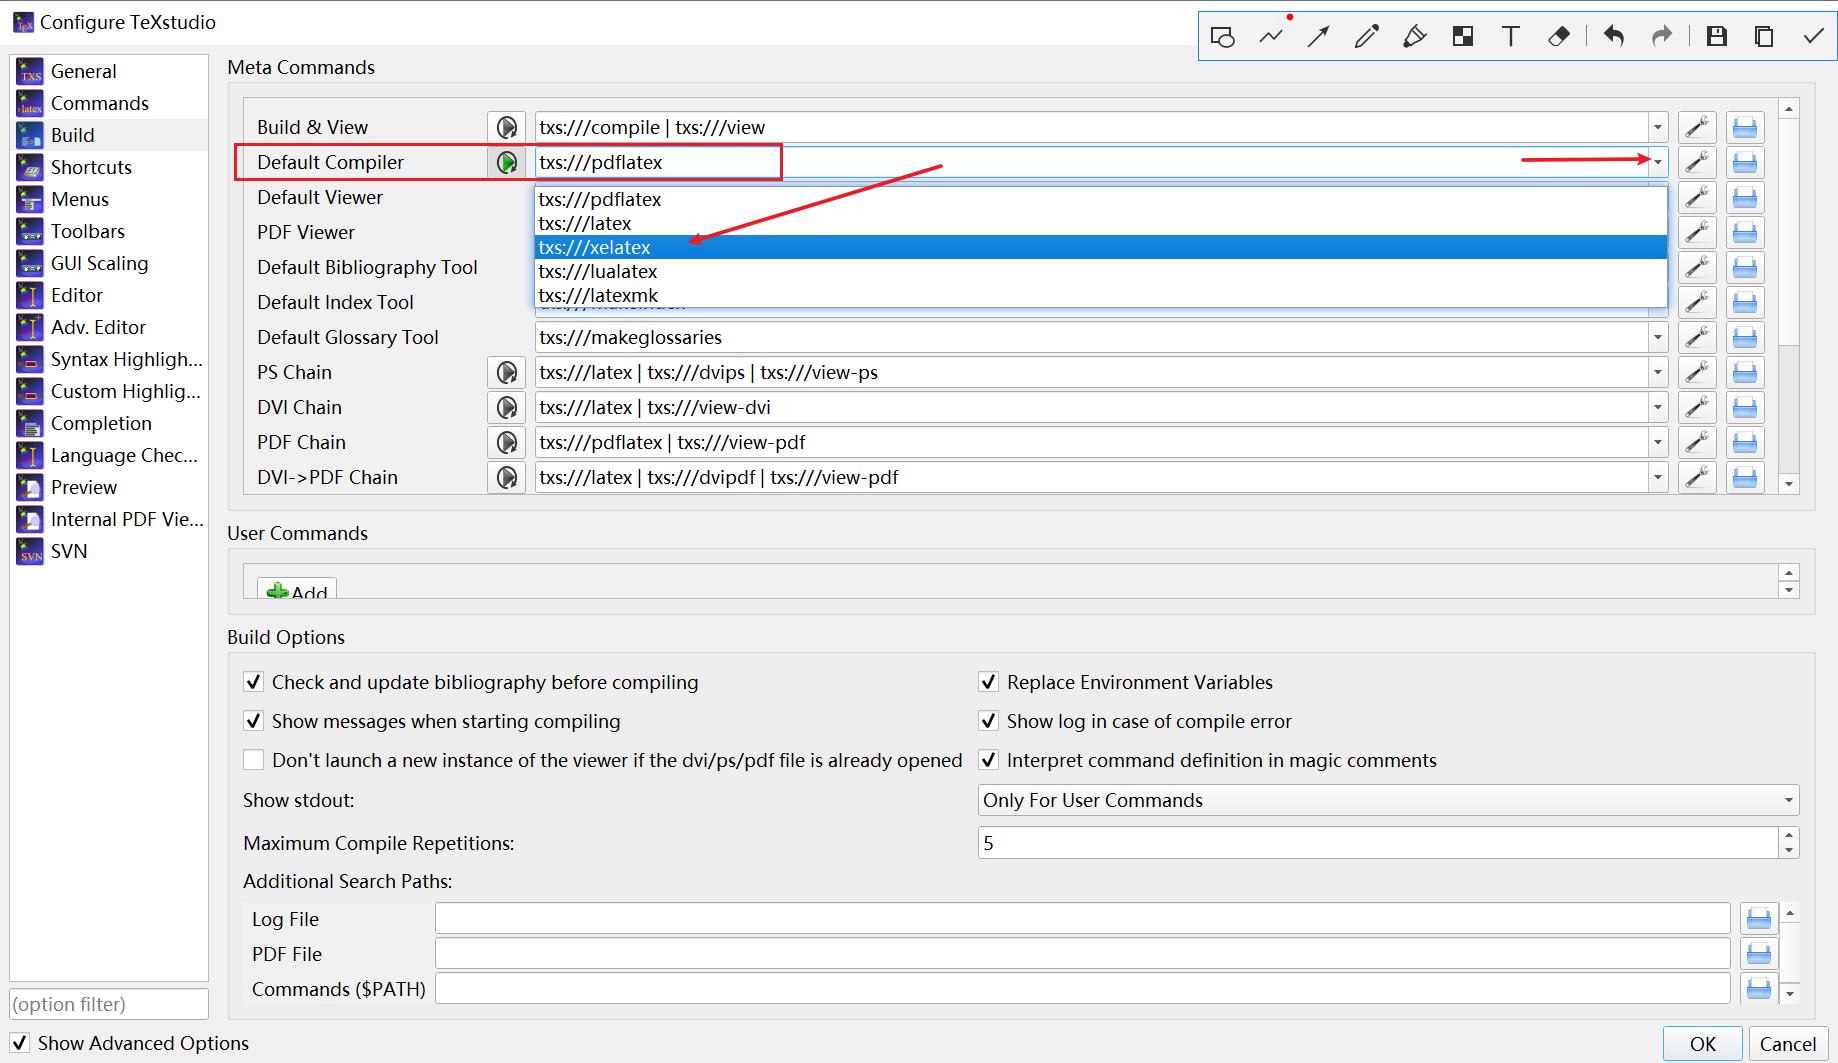Screen dimensions: 1838x1063
Task: Click the OK button
Action: 1702,1044
